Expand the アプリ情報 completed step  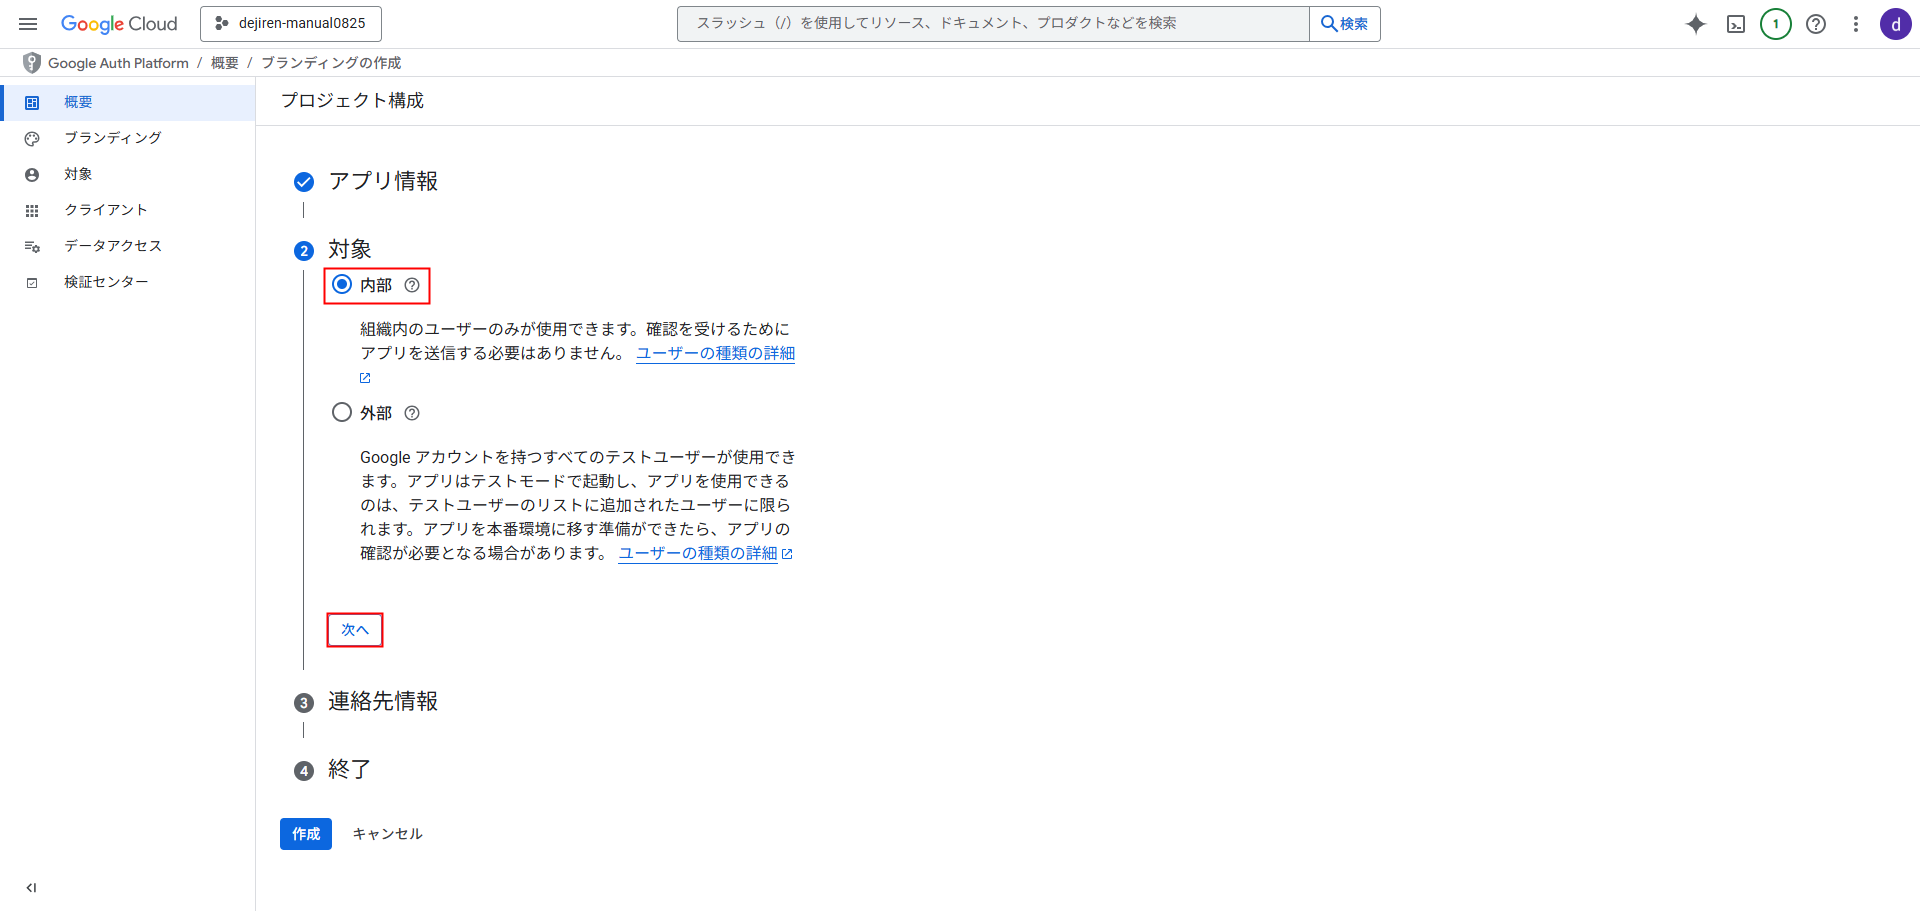pyautogui.click(x=383, y=181)
